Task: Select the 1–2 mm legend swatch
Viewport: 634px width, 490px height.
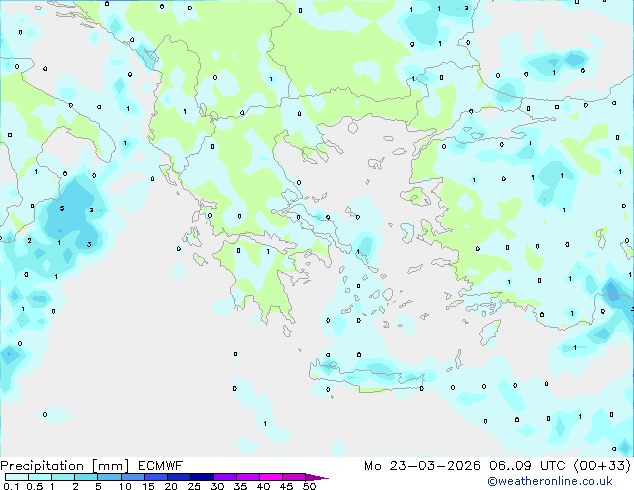Action: [63, 477]
